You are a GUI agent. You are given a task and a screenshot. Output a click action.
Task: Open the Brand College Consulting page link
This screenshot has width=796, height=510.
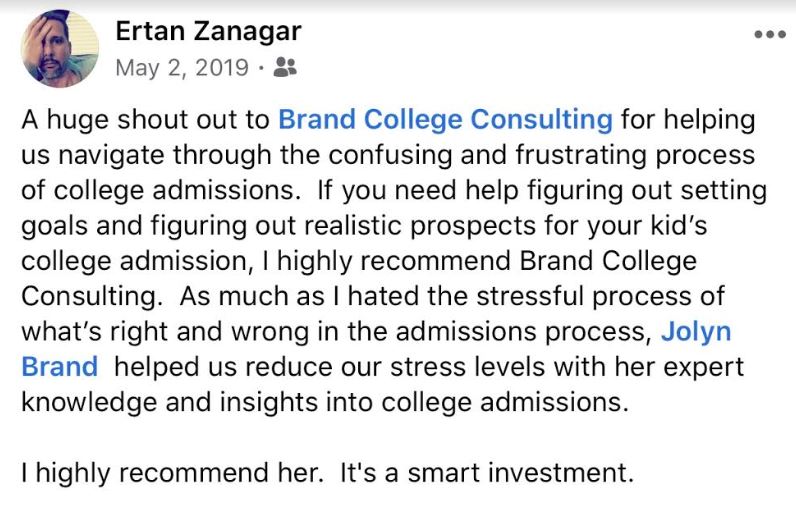pyautogui.click(x=445, y=120)
